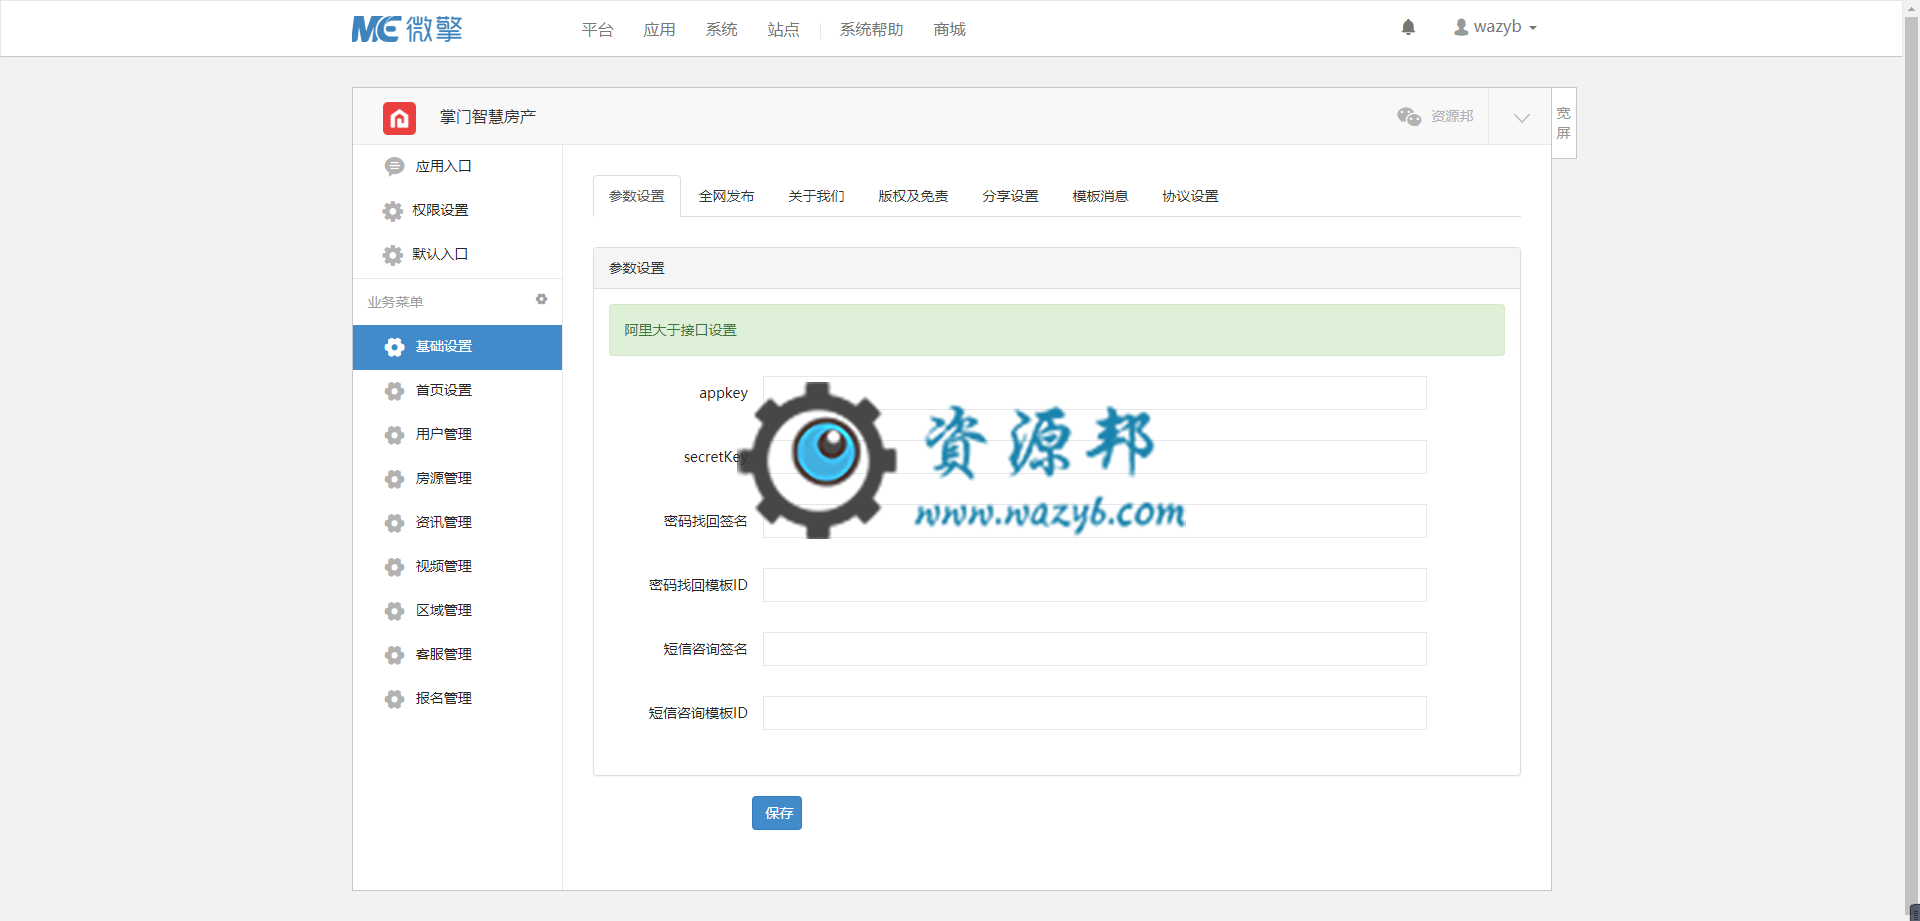Image resolution: width=1920 pixels, height=921 pixels.
Task: Focus the 短信咨询模板ID input field
Action: [1095, 713]
